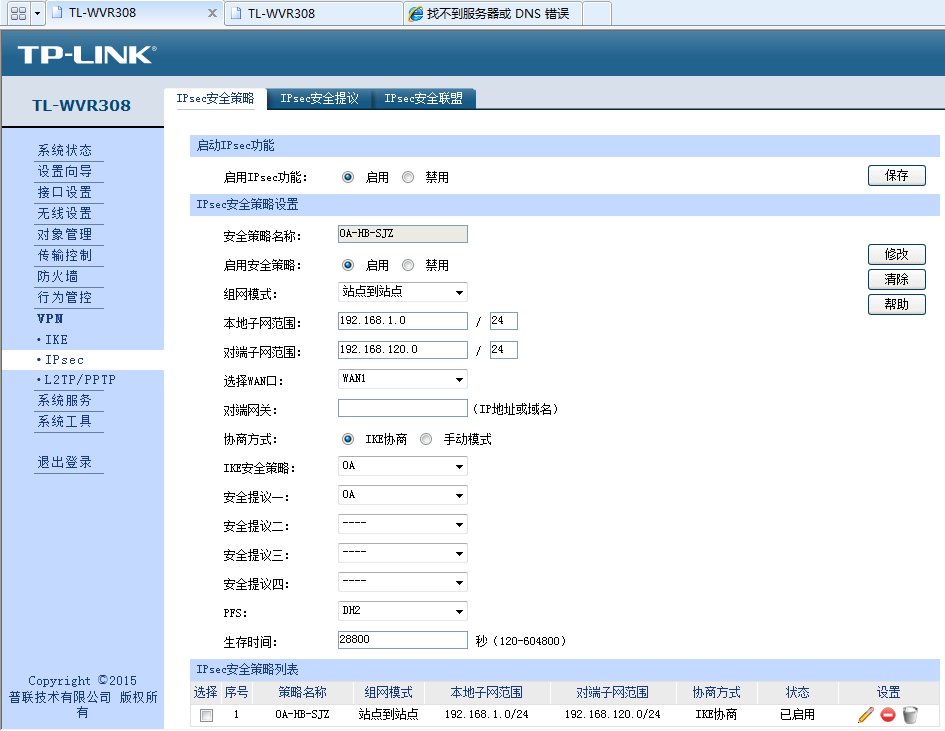Choose 手动模式 negotiation mode

[426, 439]
